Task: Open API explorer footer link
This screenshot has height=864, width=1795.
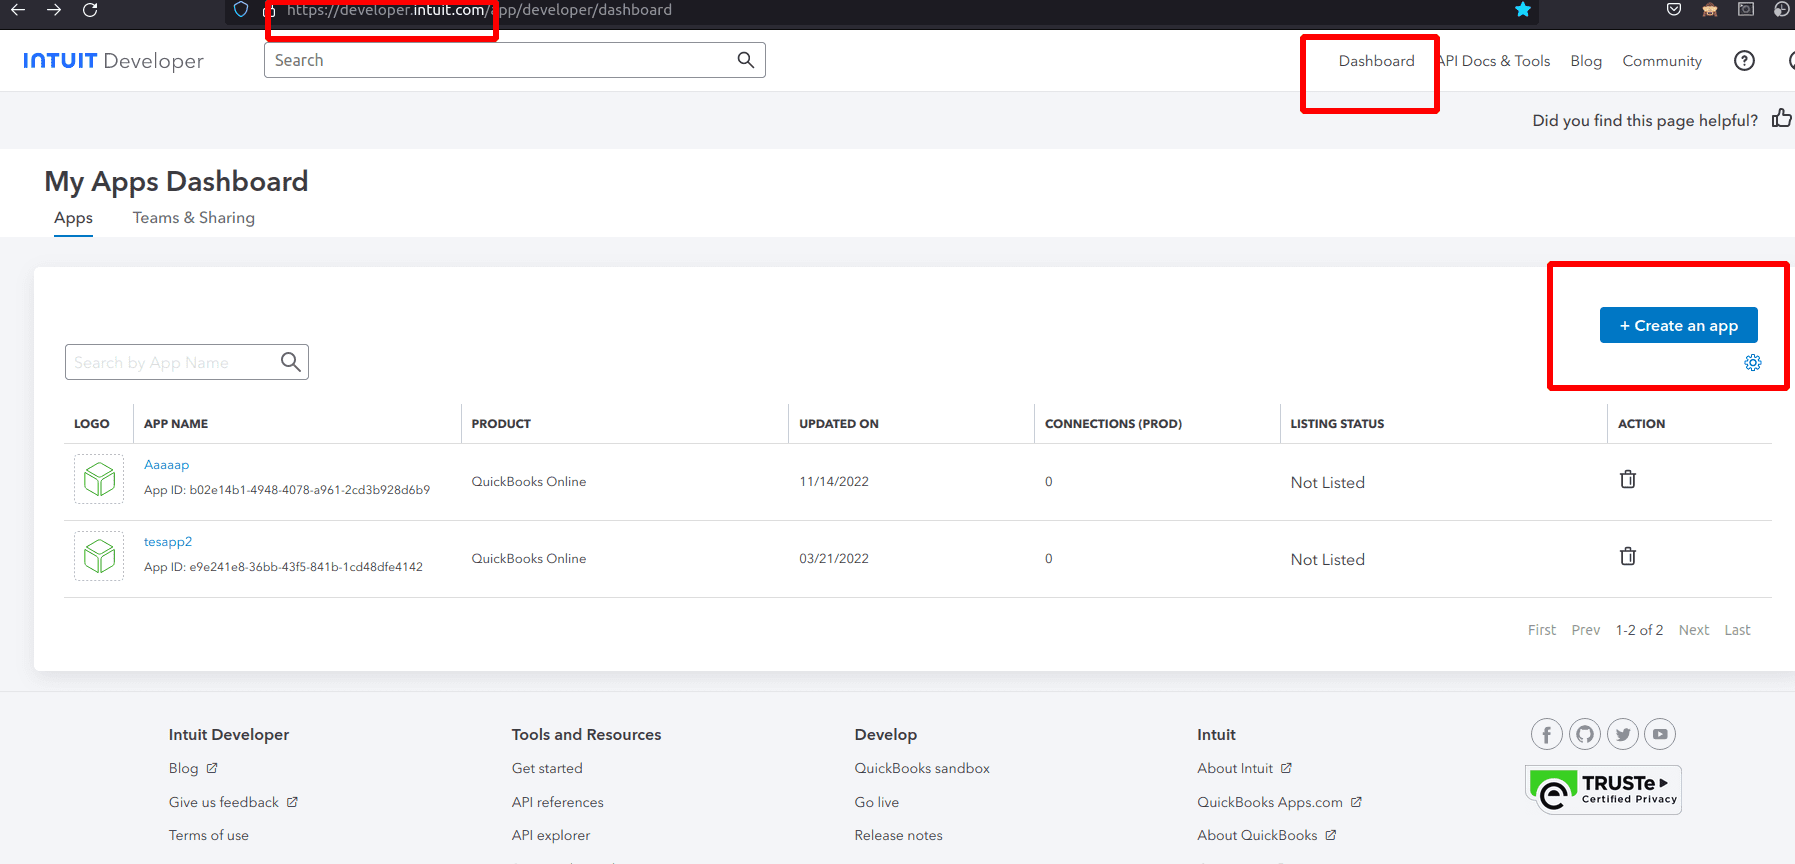Action: tap(551, 835)
